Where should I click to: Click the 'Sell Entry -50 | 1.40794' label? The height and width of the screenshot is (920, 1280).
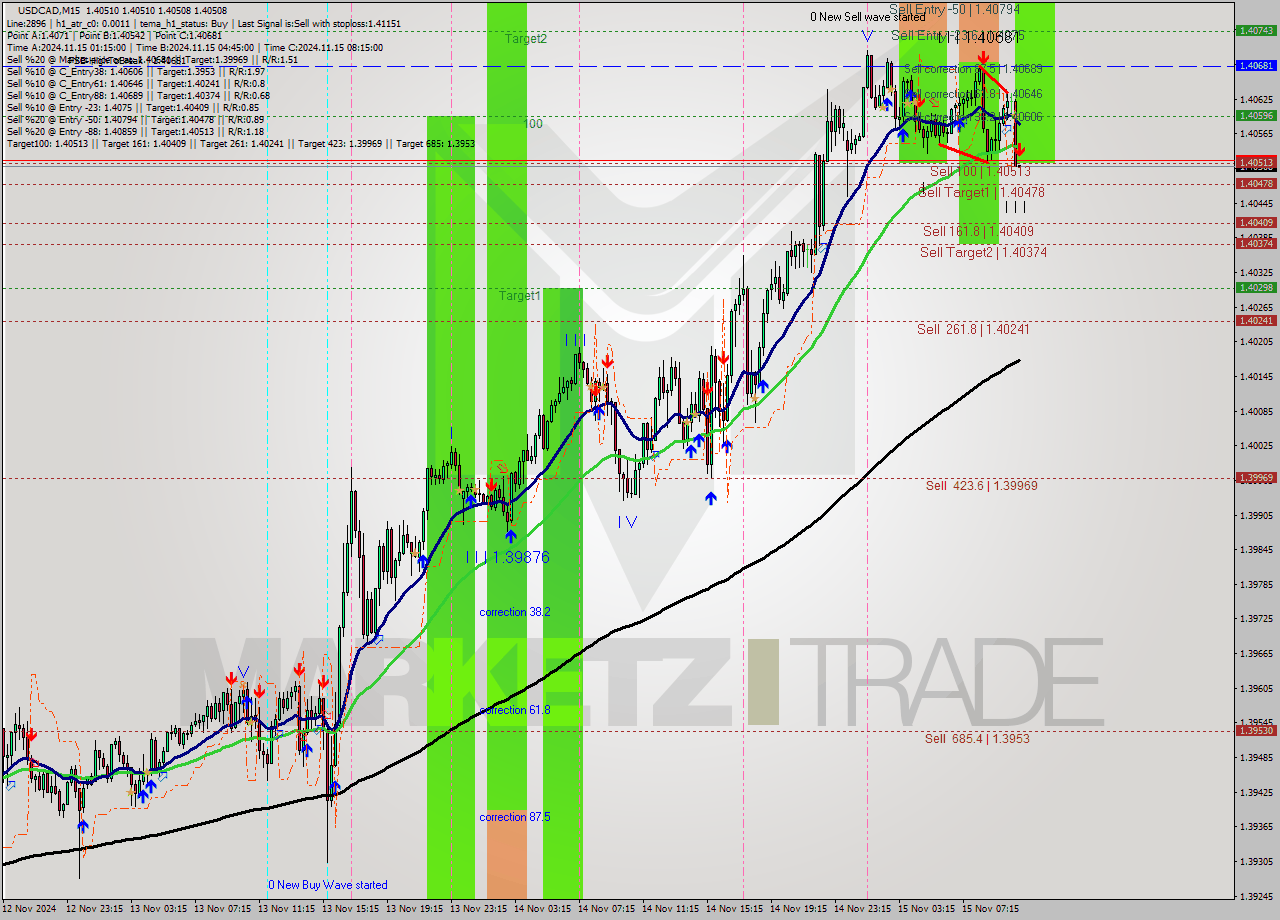[x=954, y=9]
